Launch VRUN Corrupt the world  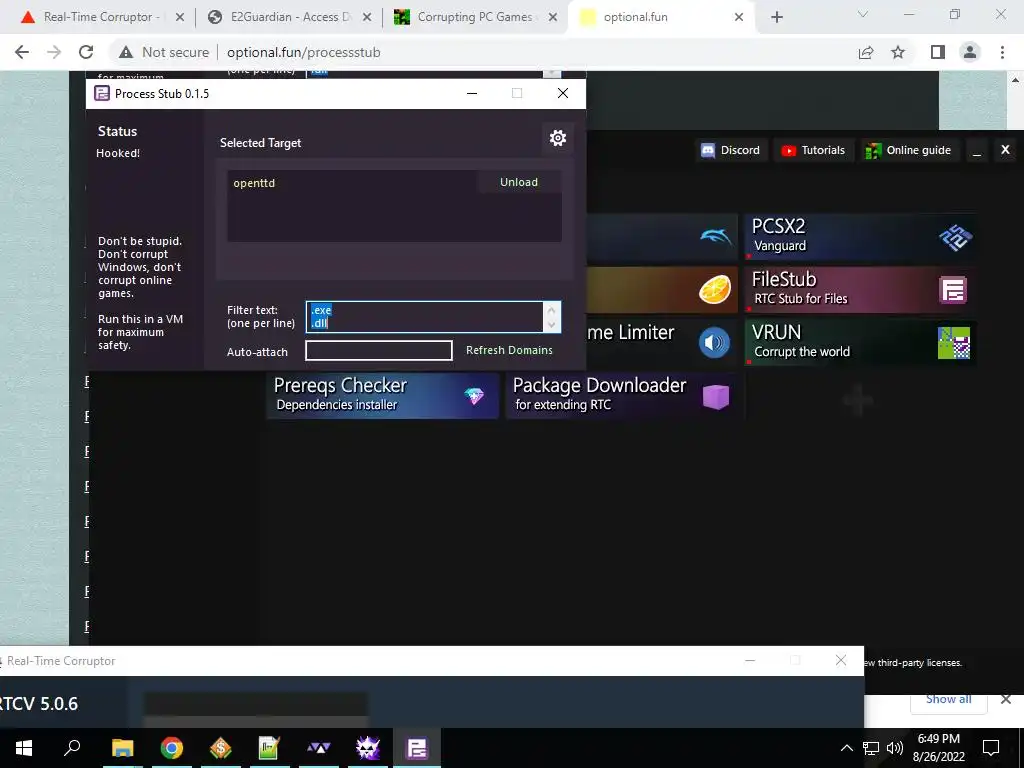860,342
